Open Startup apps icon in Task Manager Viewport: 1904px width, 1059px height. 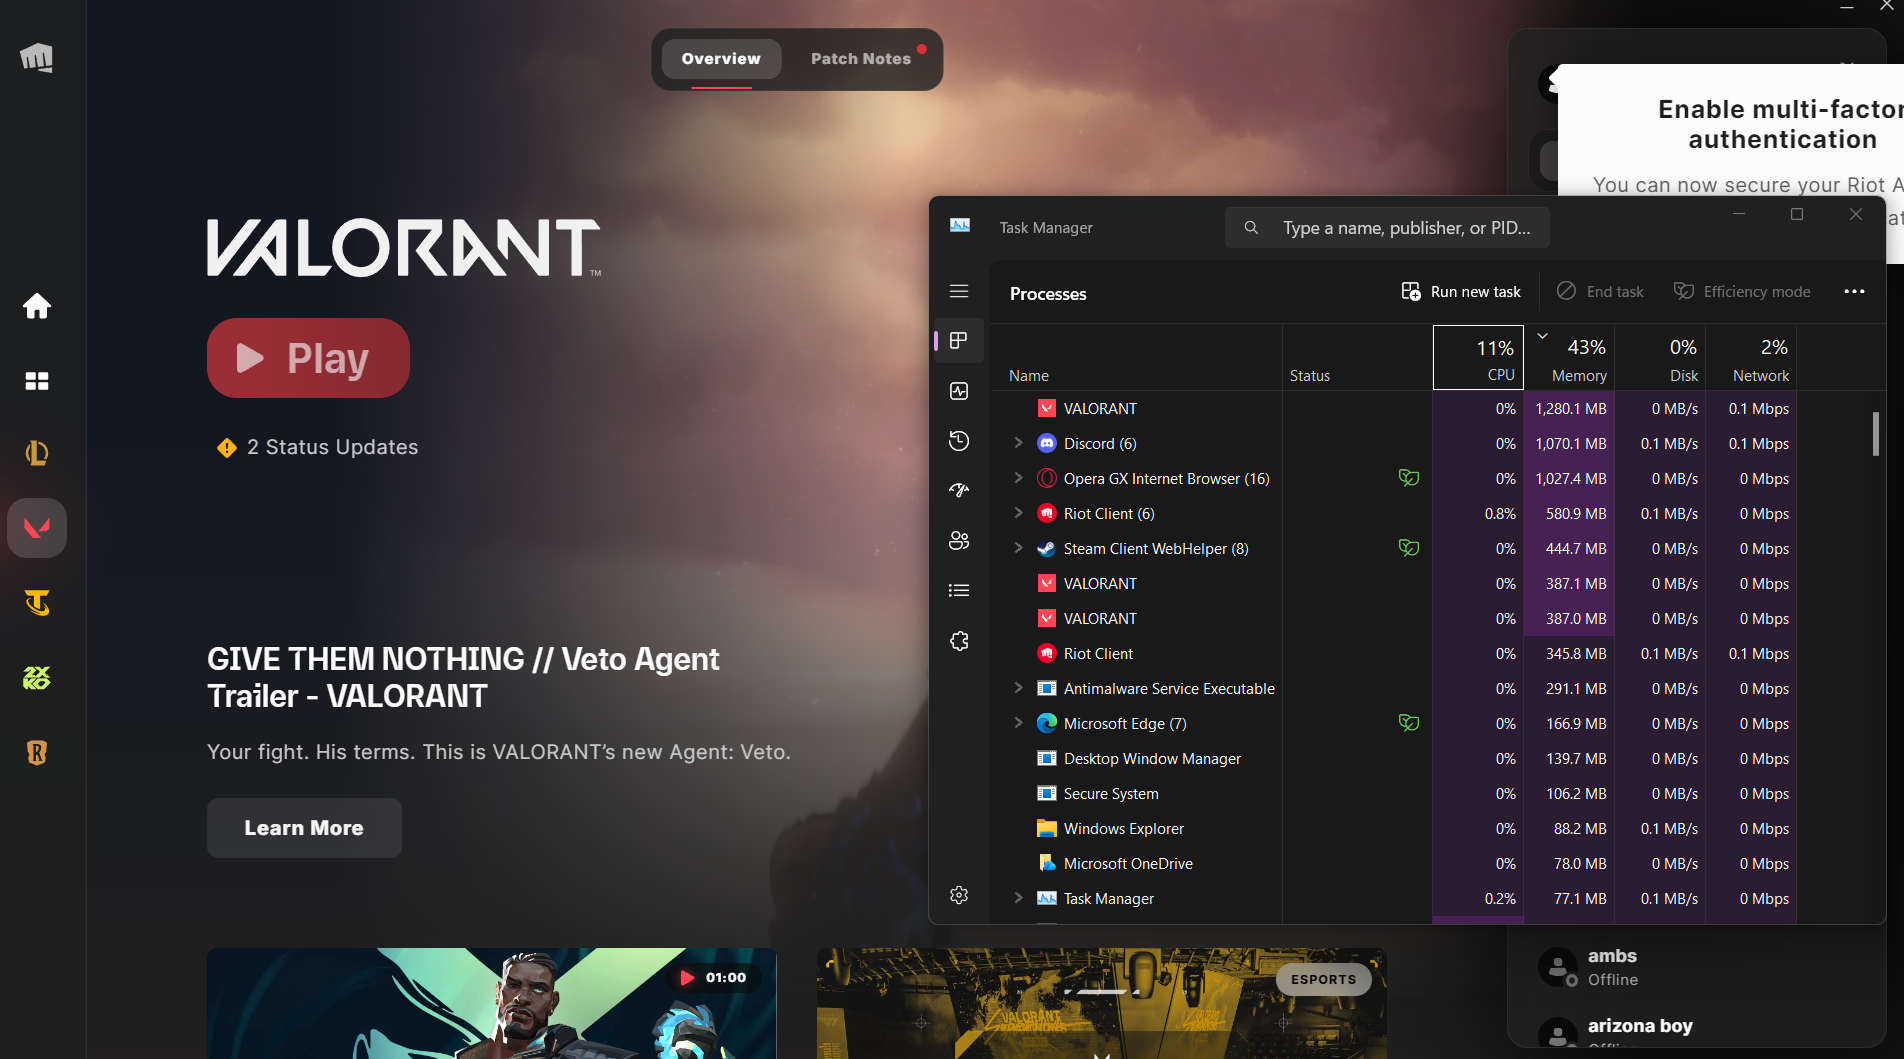[959, 490]
